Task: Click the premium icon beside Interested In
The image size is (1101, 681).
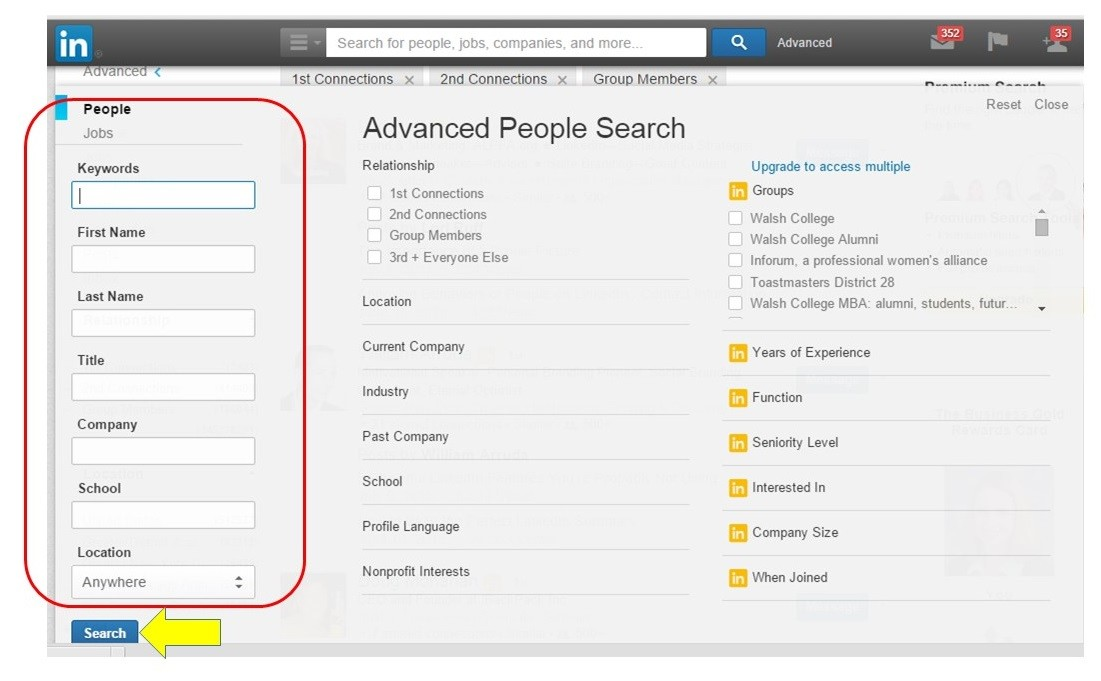Action: coord(738,488)
